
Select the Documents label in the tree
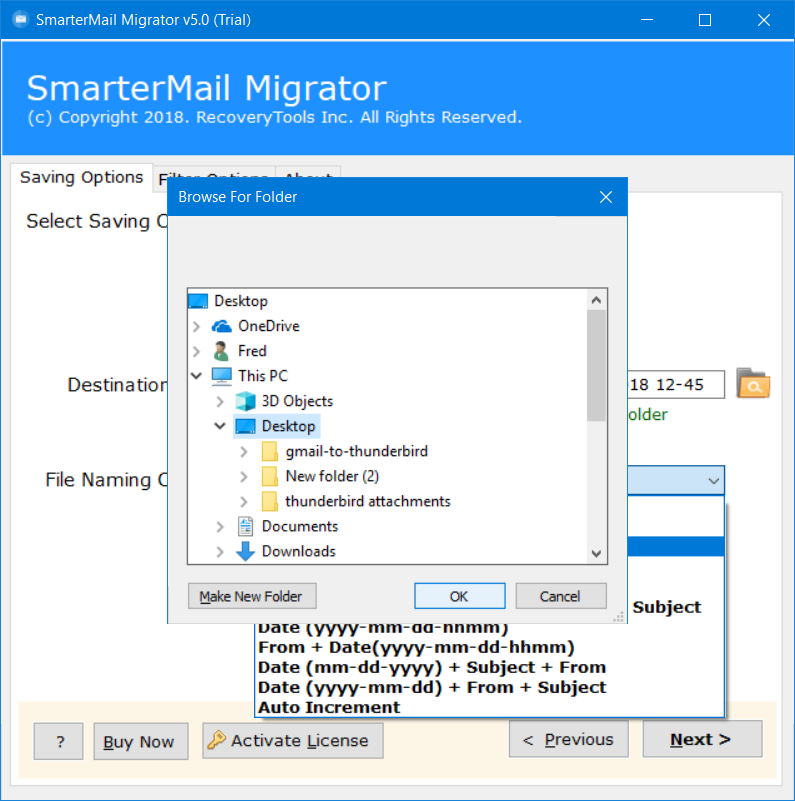(x=300, y=526)
